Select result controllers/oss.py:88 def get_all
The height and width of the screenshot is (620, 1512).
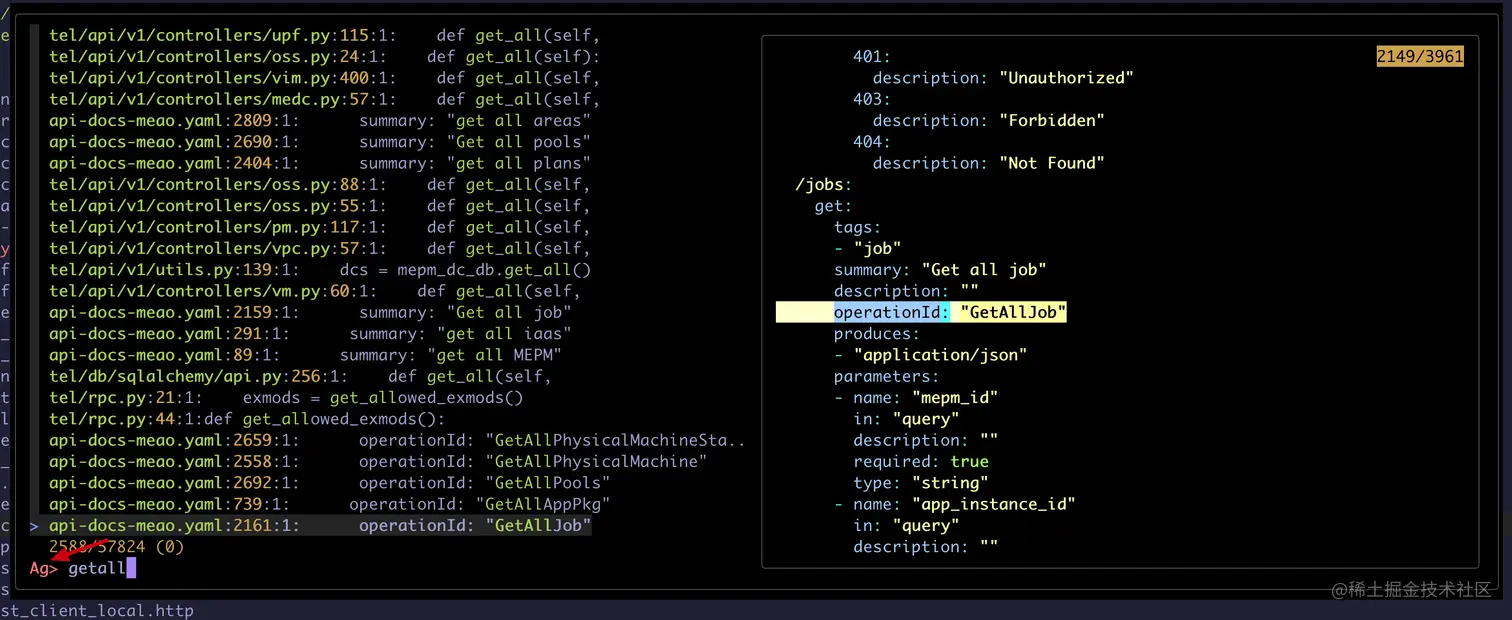(320, 184)
